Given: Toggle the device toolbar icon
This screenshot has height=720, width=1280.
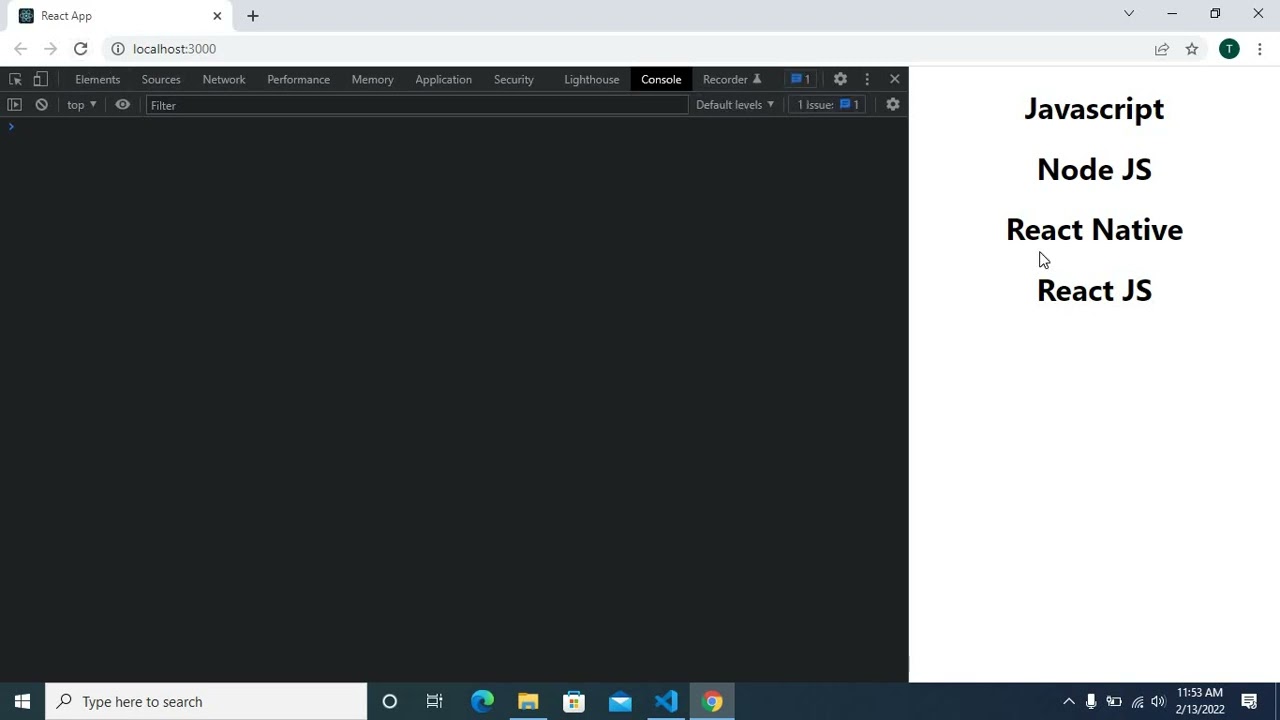Looking at the screenshot, I should point(40,79).
